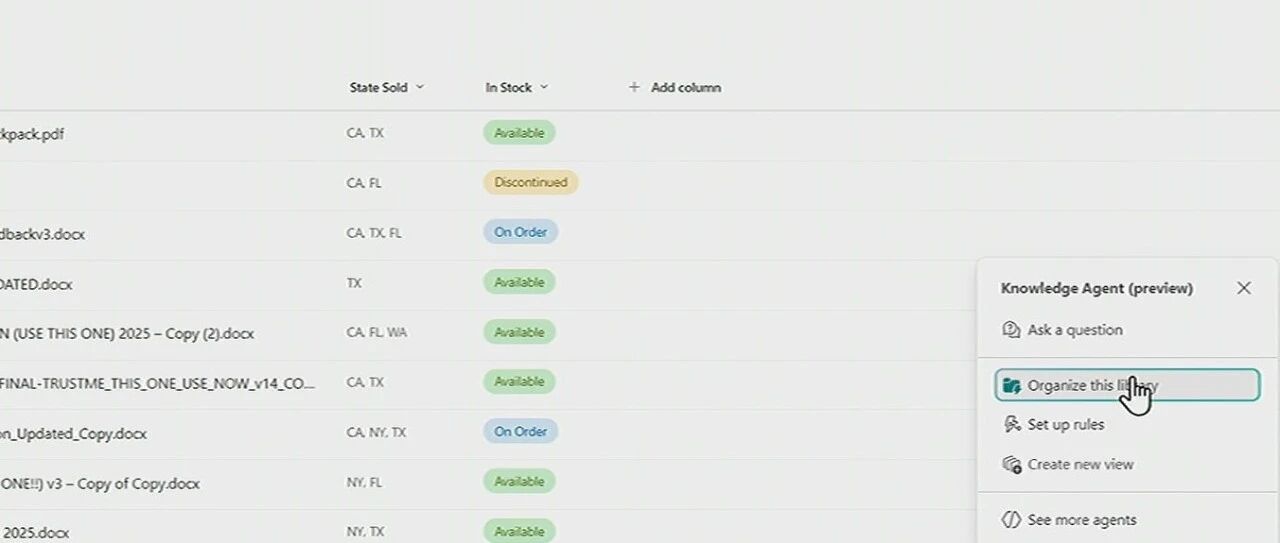Screen dimensions: 1280x543
Task: Click the Organize this library folder icon
Action: (x=1011, y=385)
